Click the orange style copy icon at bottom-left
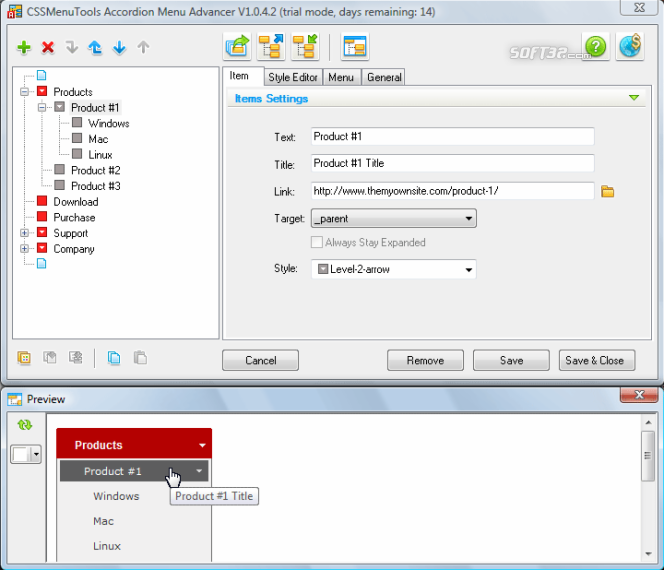664x570 pixels. click(24, 358)
